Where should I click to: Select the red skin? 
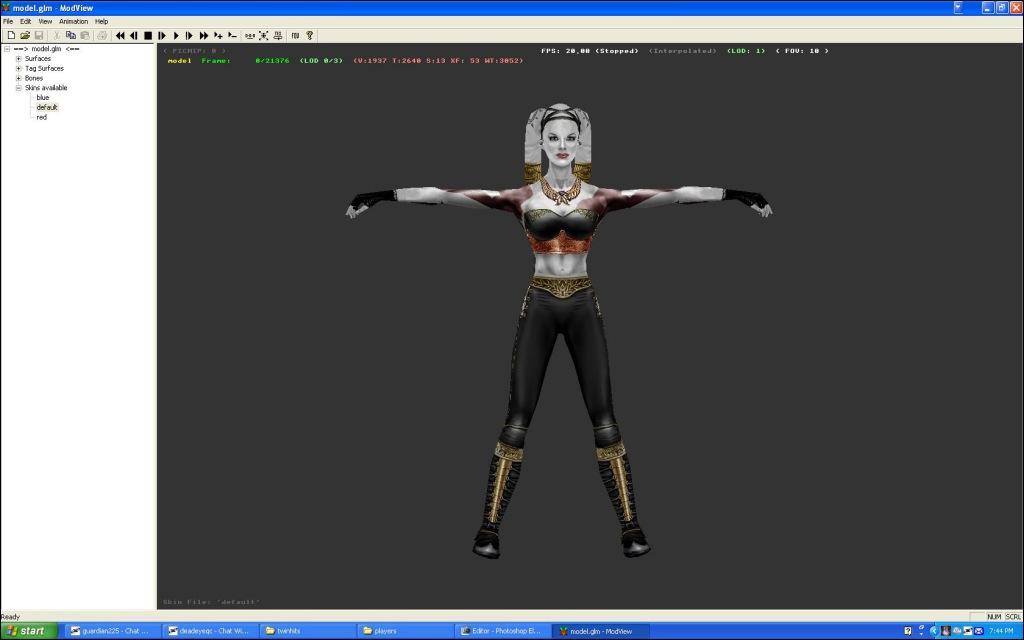(41, 117)
